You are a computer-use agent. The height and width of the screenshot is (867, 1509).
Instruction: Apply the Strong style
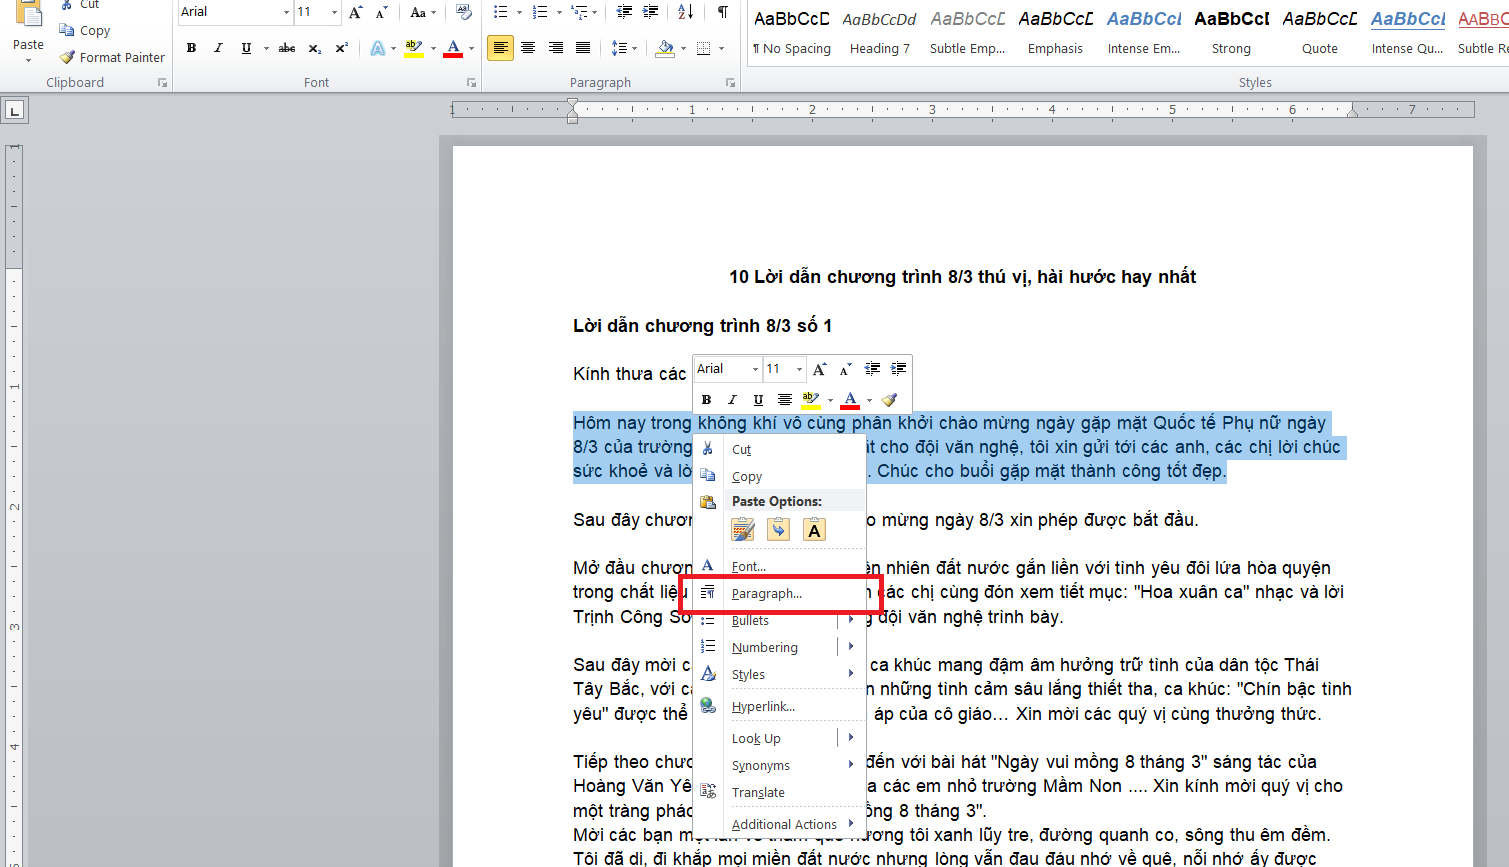tap(1231, 30)
